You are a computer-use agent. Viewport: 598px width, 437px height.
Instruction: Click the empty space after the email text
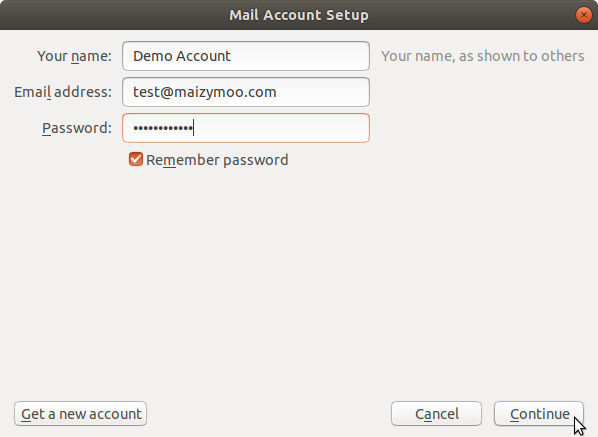click(x=322, y=92)
